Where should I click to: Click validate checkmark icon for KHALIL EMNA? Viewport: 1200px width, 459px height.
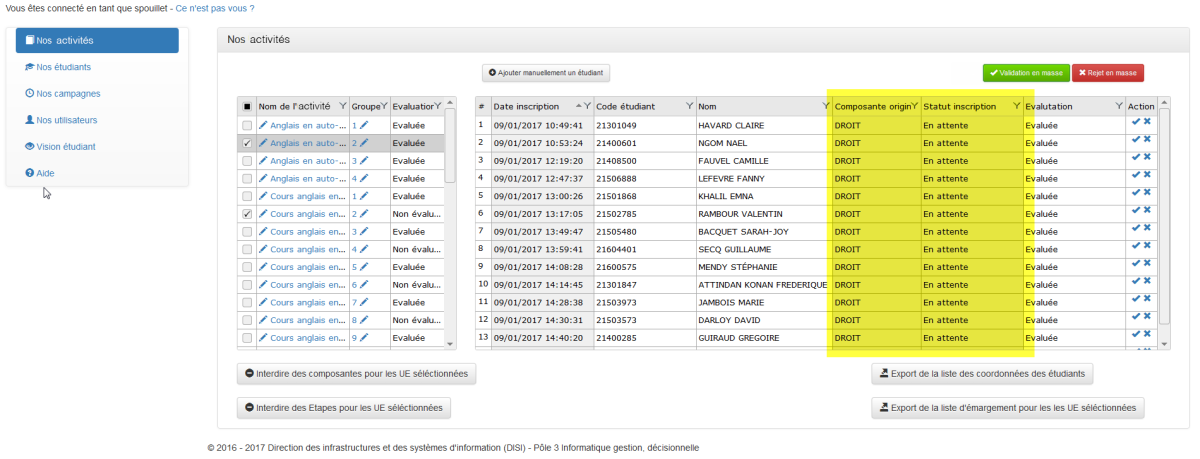pyautogui.click(x=1135, y=193)
